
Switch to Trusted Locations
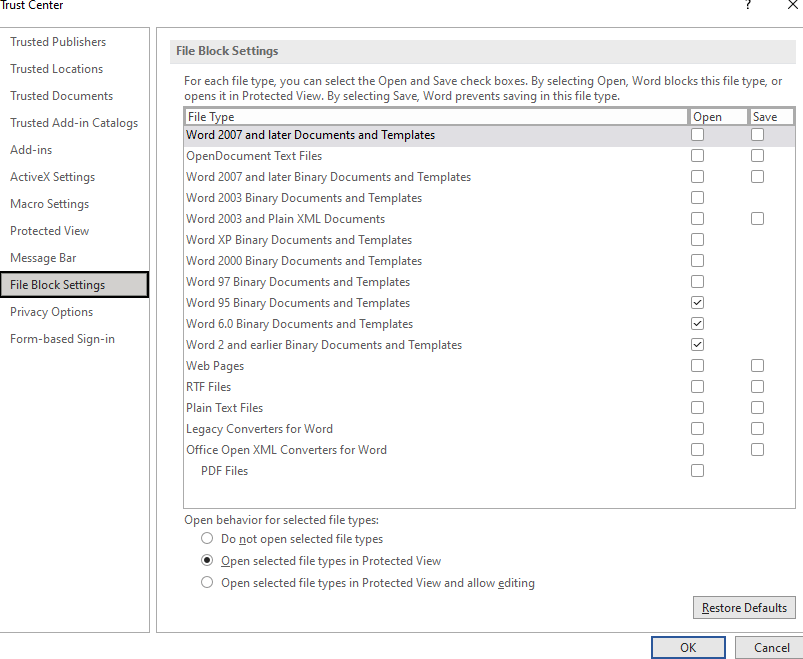click(56, 69)
